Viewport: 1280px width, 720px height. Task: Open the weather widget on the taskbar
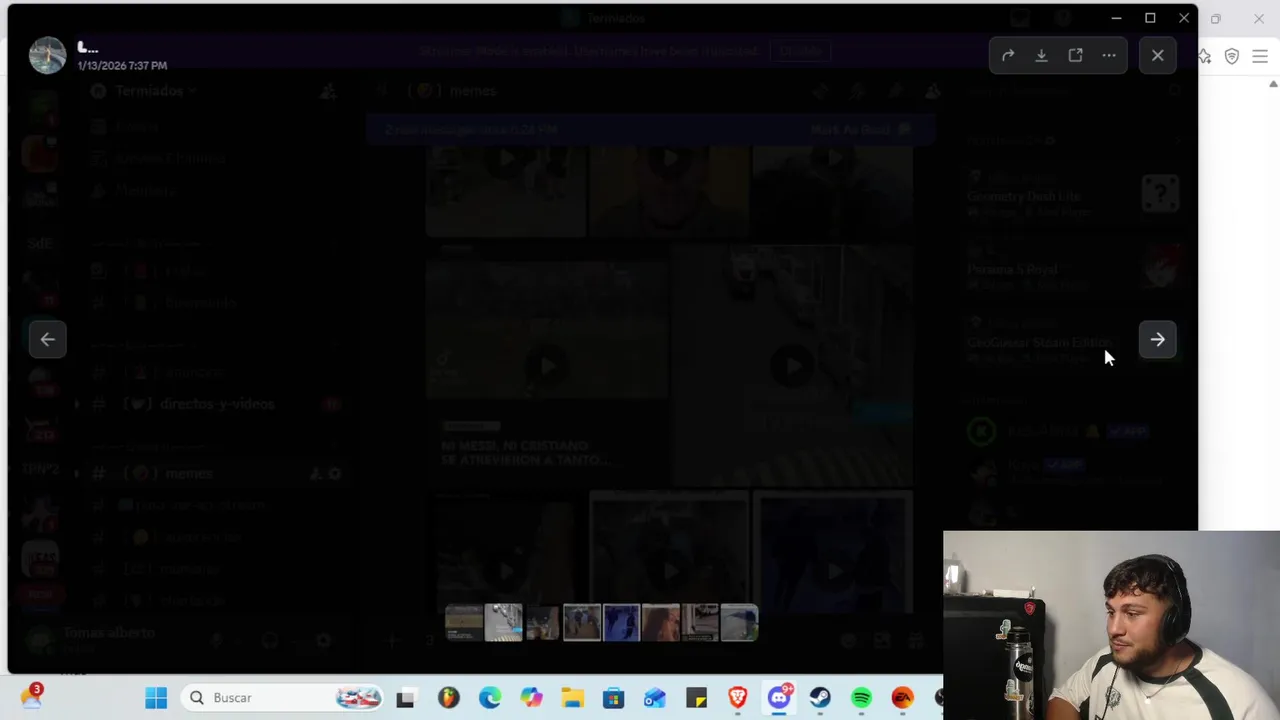click(32, 696)
